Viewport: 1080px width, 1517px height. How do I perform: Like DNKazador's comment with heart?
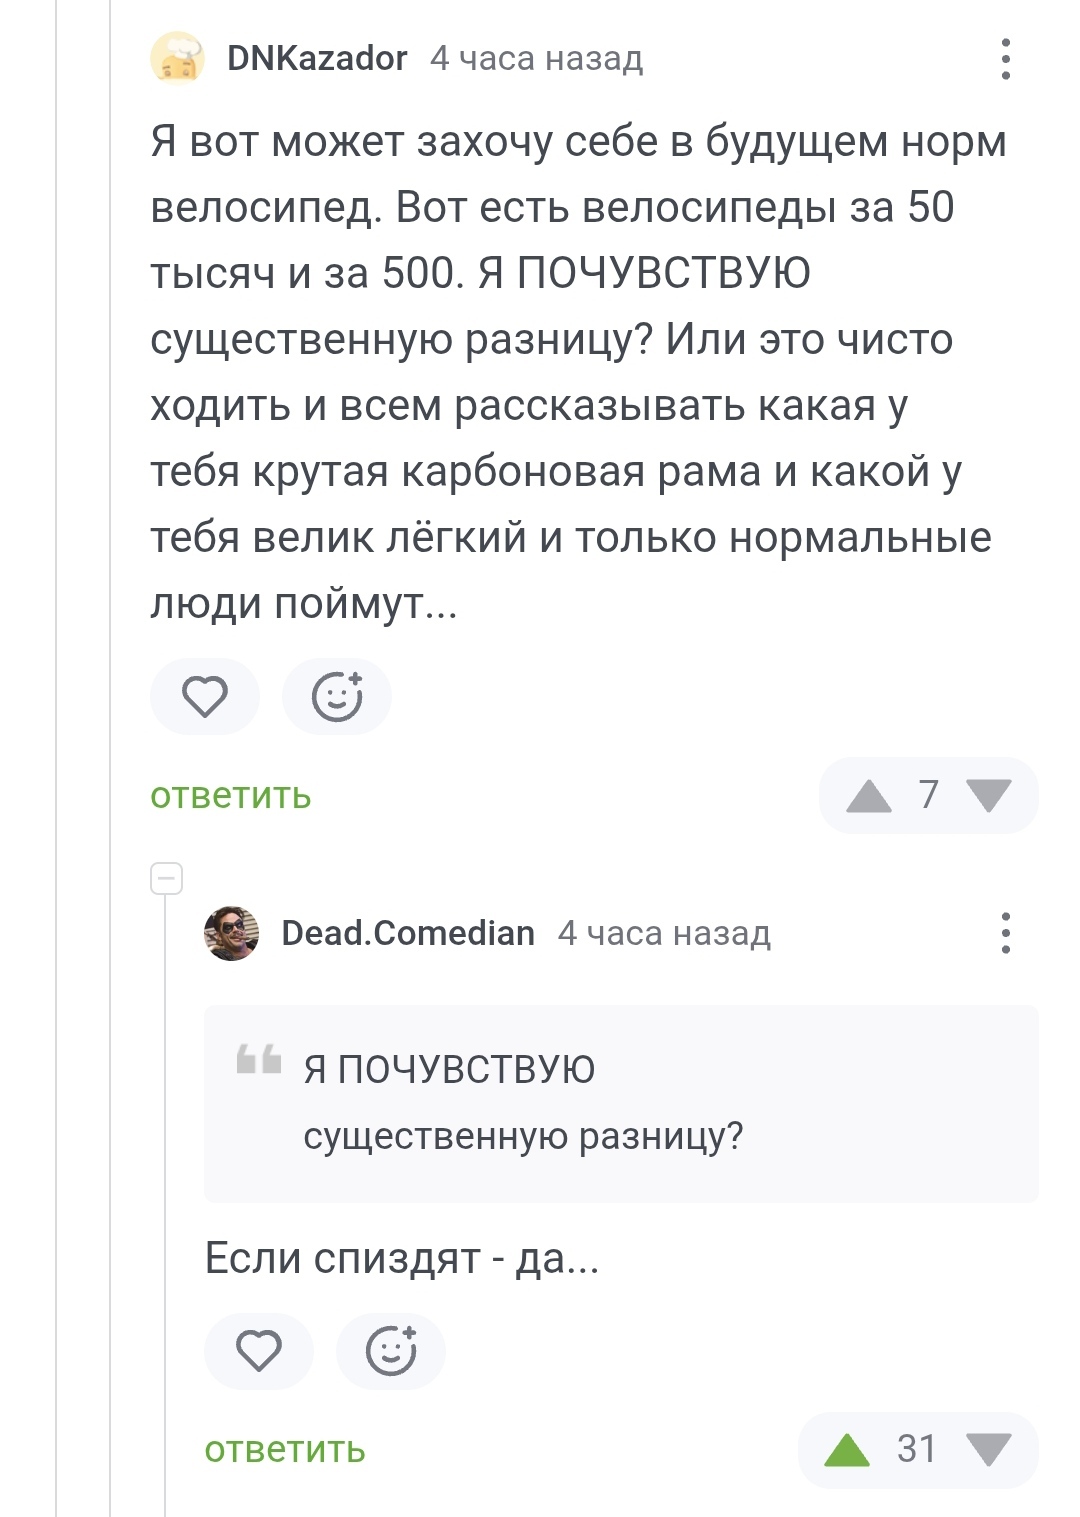(205, 697)
